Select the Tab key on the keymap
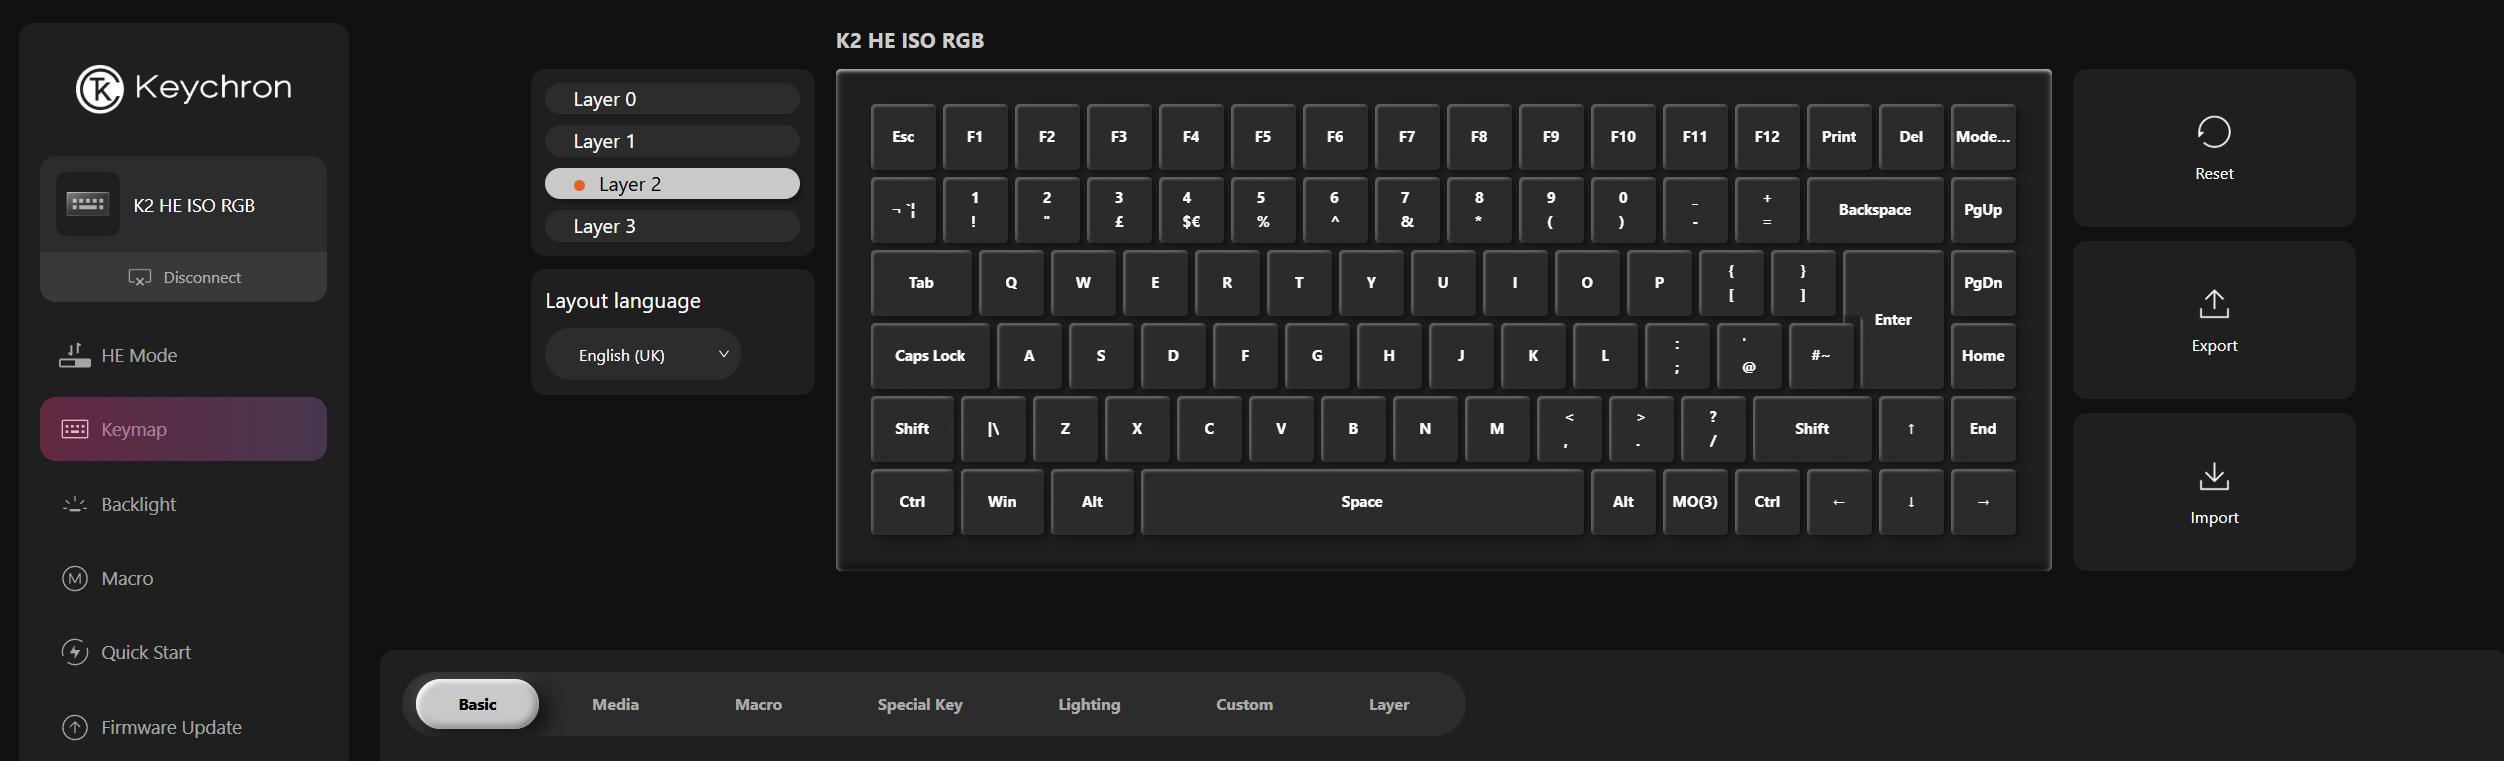Image resolution: width=2504 pixels, height=761 pixels. (921, 282)
